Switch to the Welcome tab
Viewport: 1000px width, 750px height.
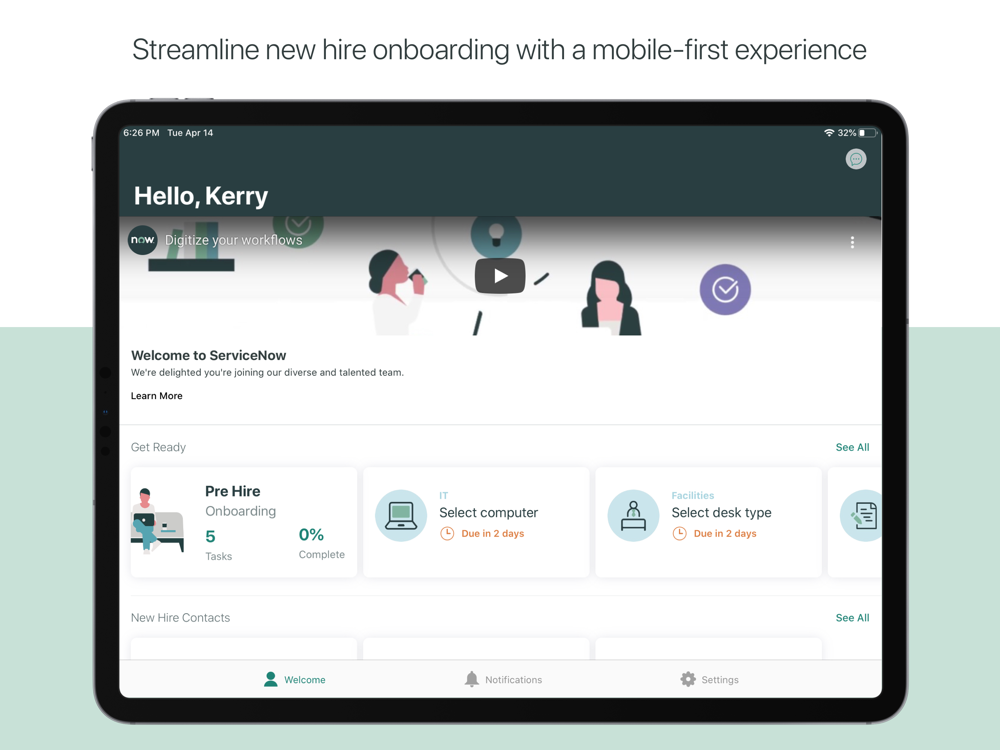[295, 679]
